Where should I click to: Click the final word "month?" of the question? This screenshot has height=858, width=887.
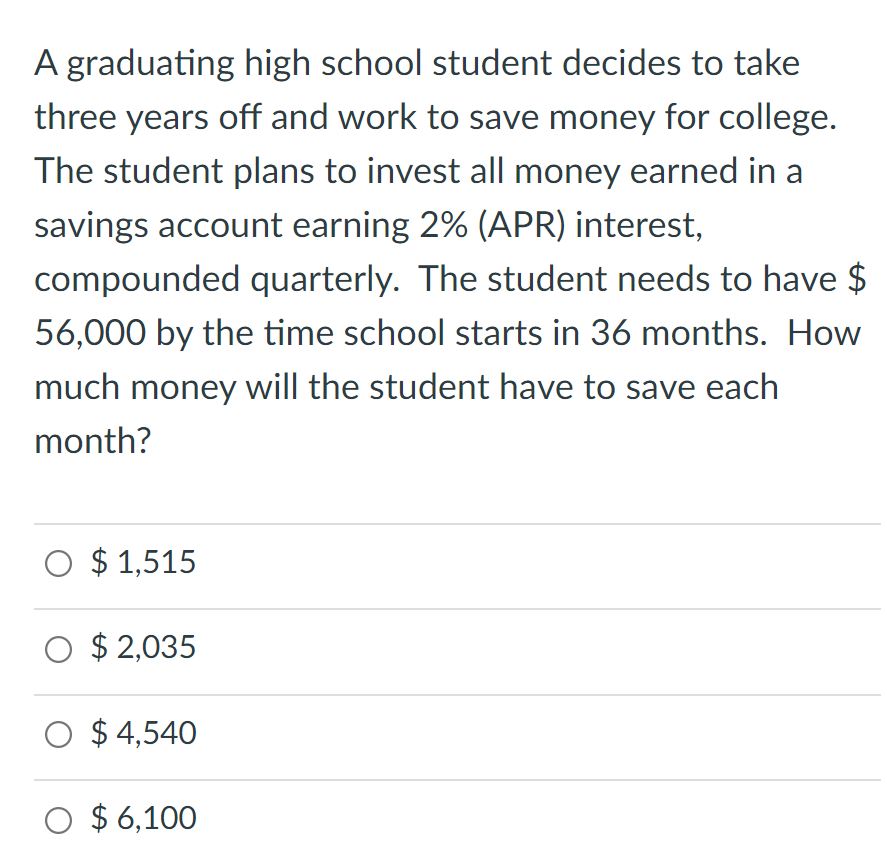pyautogui.click(x=92, y=441)
